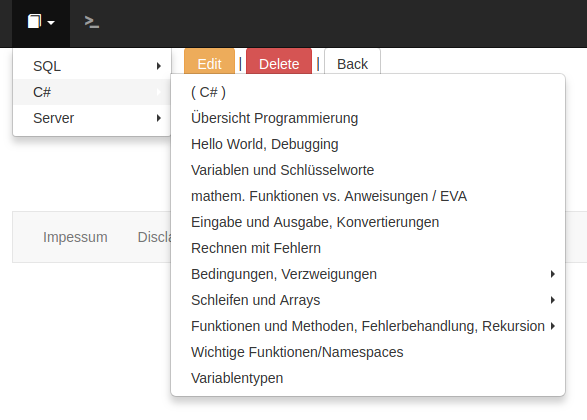Expand Schleifen und Arrays submenu arrow
This screenshot has width=587, height=420.
pos(553,300)
